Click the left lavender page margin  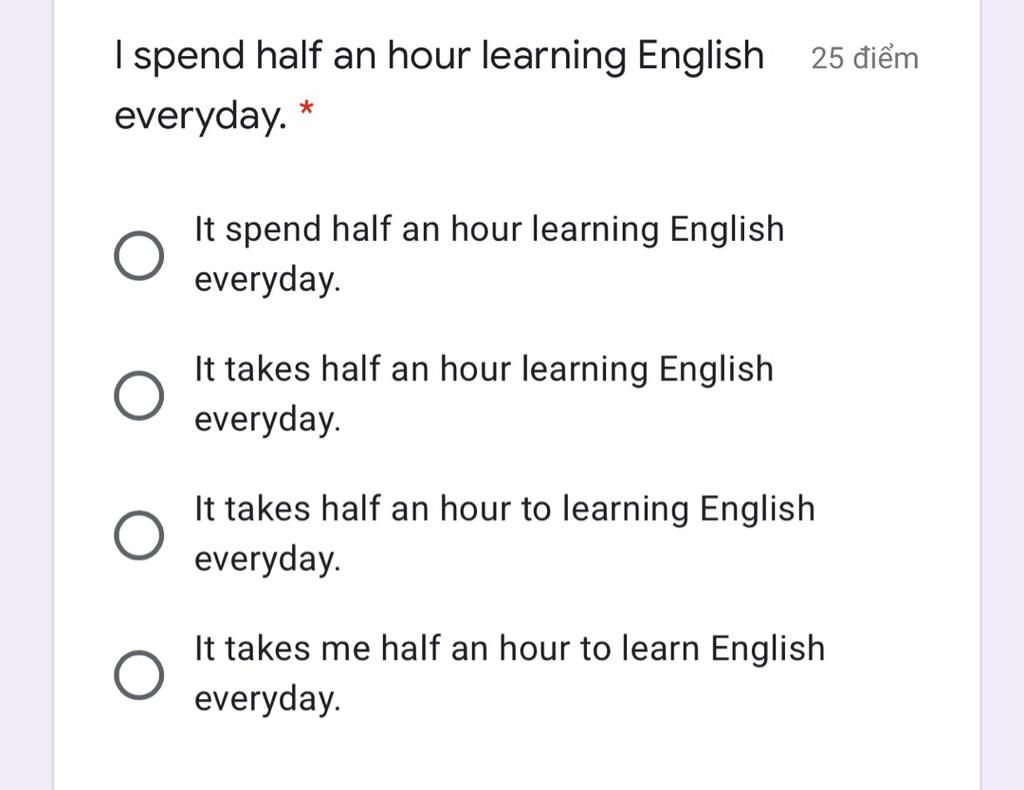pos(26,400)
